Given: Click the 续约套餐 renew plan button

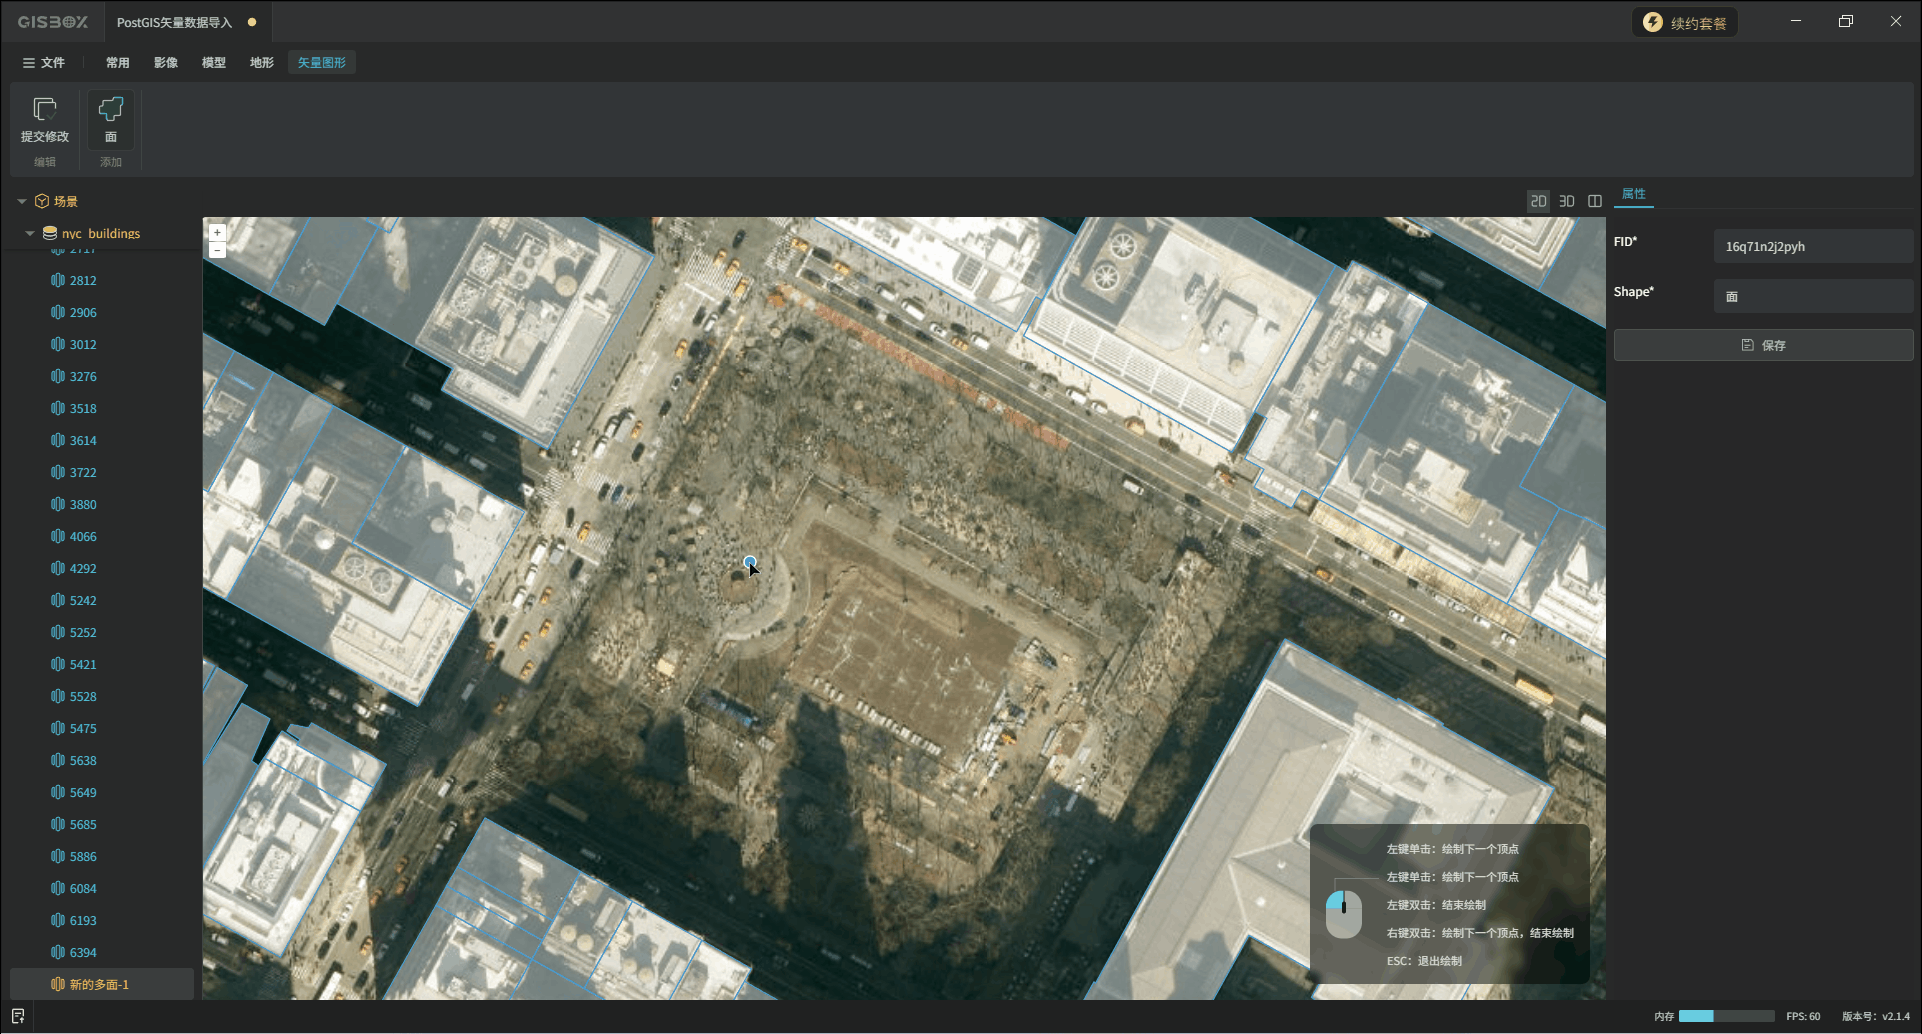Looking at the screenshot, I should click(x=1685, y=23).
